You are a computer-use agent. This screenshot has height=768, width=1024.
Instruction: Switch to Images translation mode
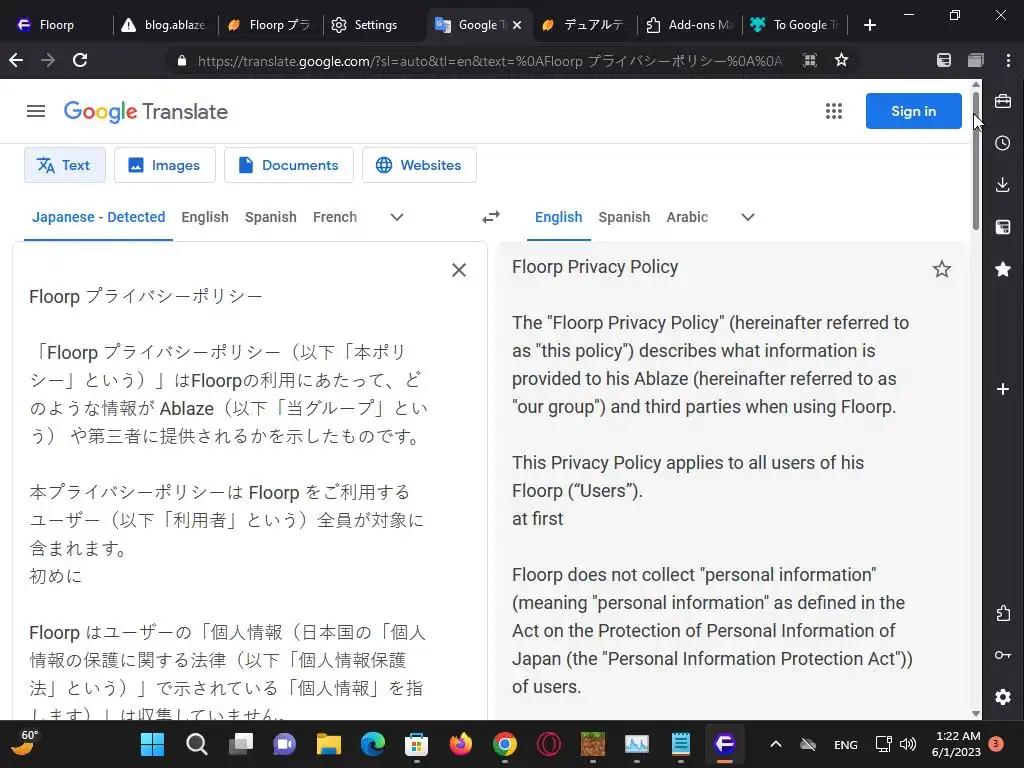tap(165, 165)
